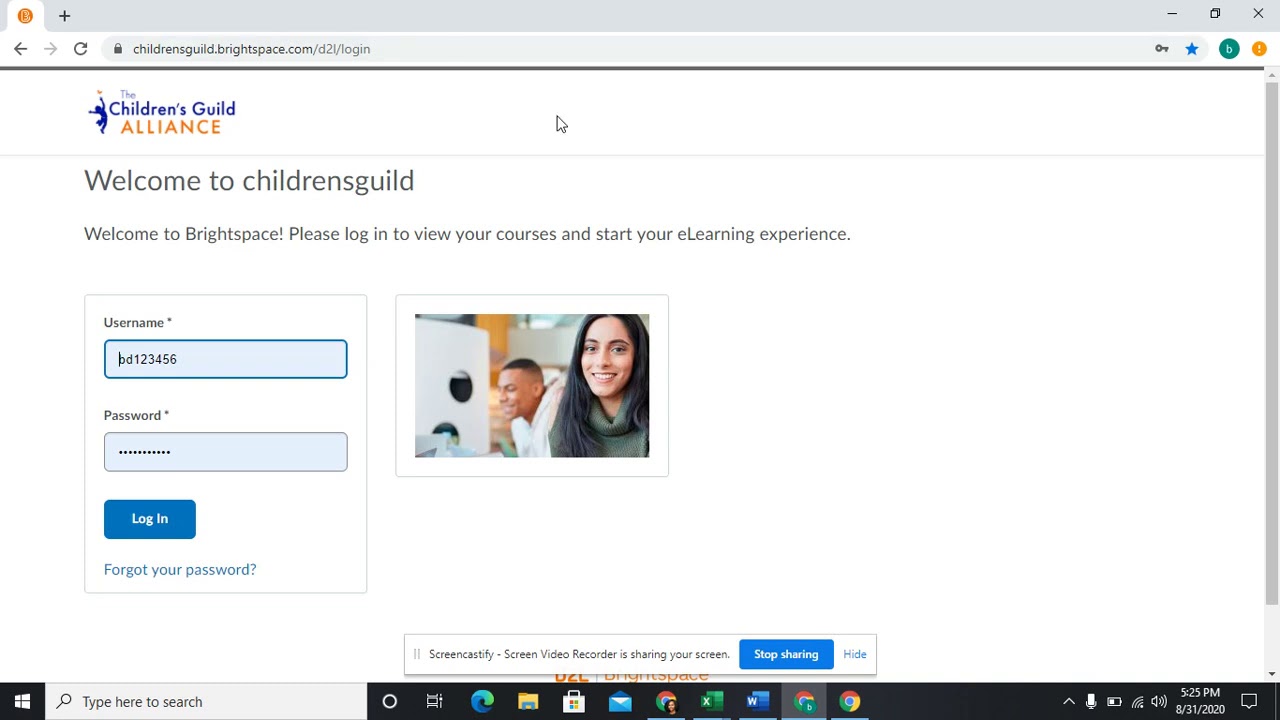The image size is (1280, 720).
Task: Click the browser back arrow
Action: 20,49
